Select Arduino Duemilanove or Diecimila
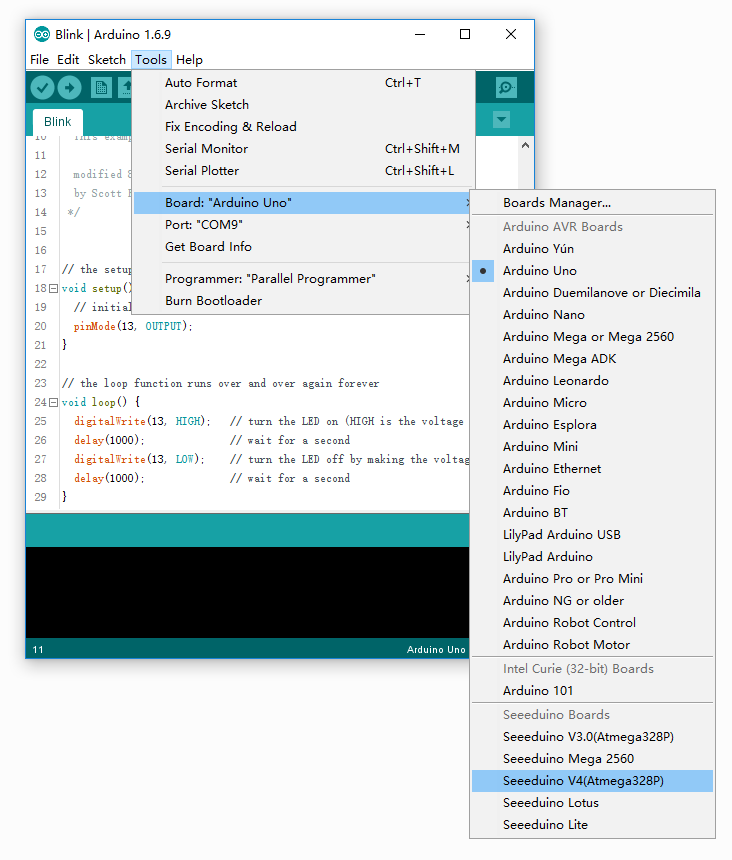Image resolution: width=732 pixels, height=860 pixels. tap(592, 293)
